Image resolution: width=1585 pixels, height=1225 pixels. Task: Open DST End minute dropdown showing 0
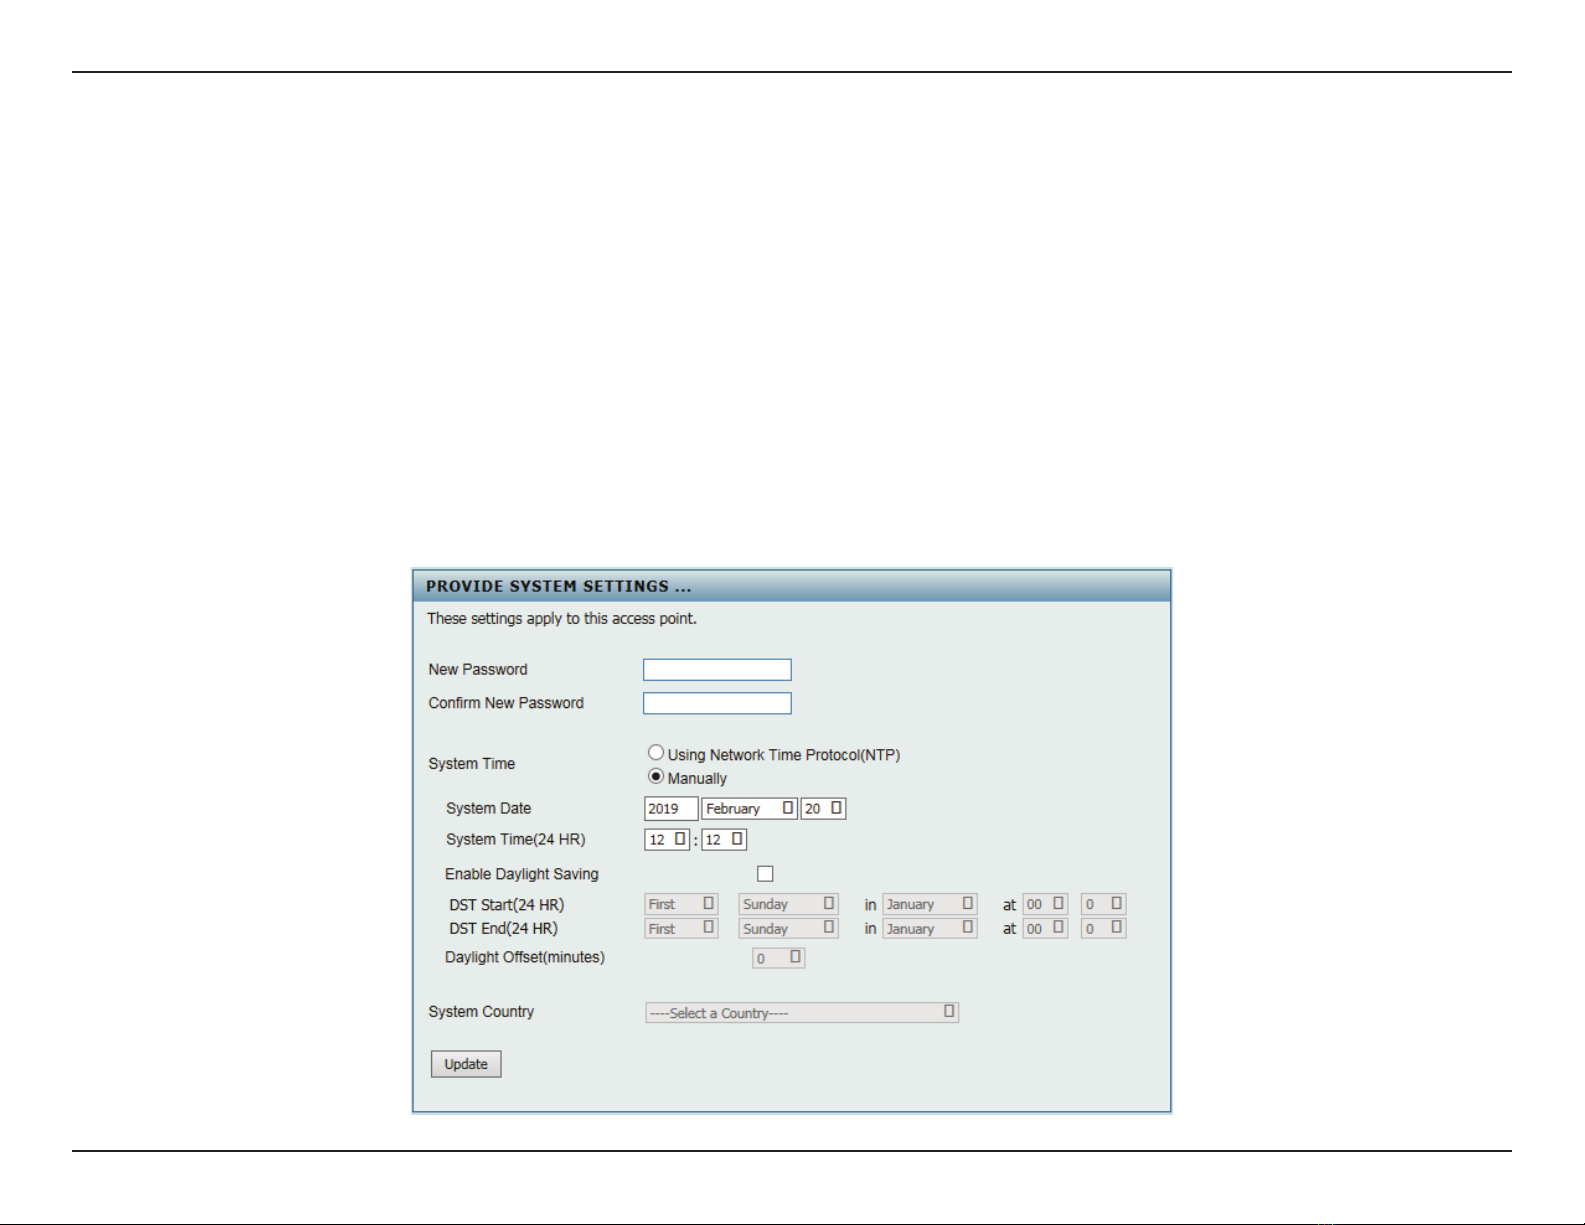click(1104, 929)
